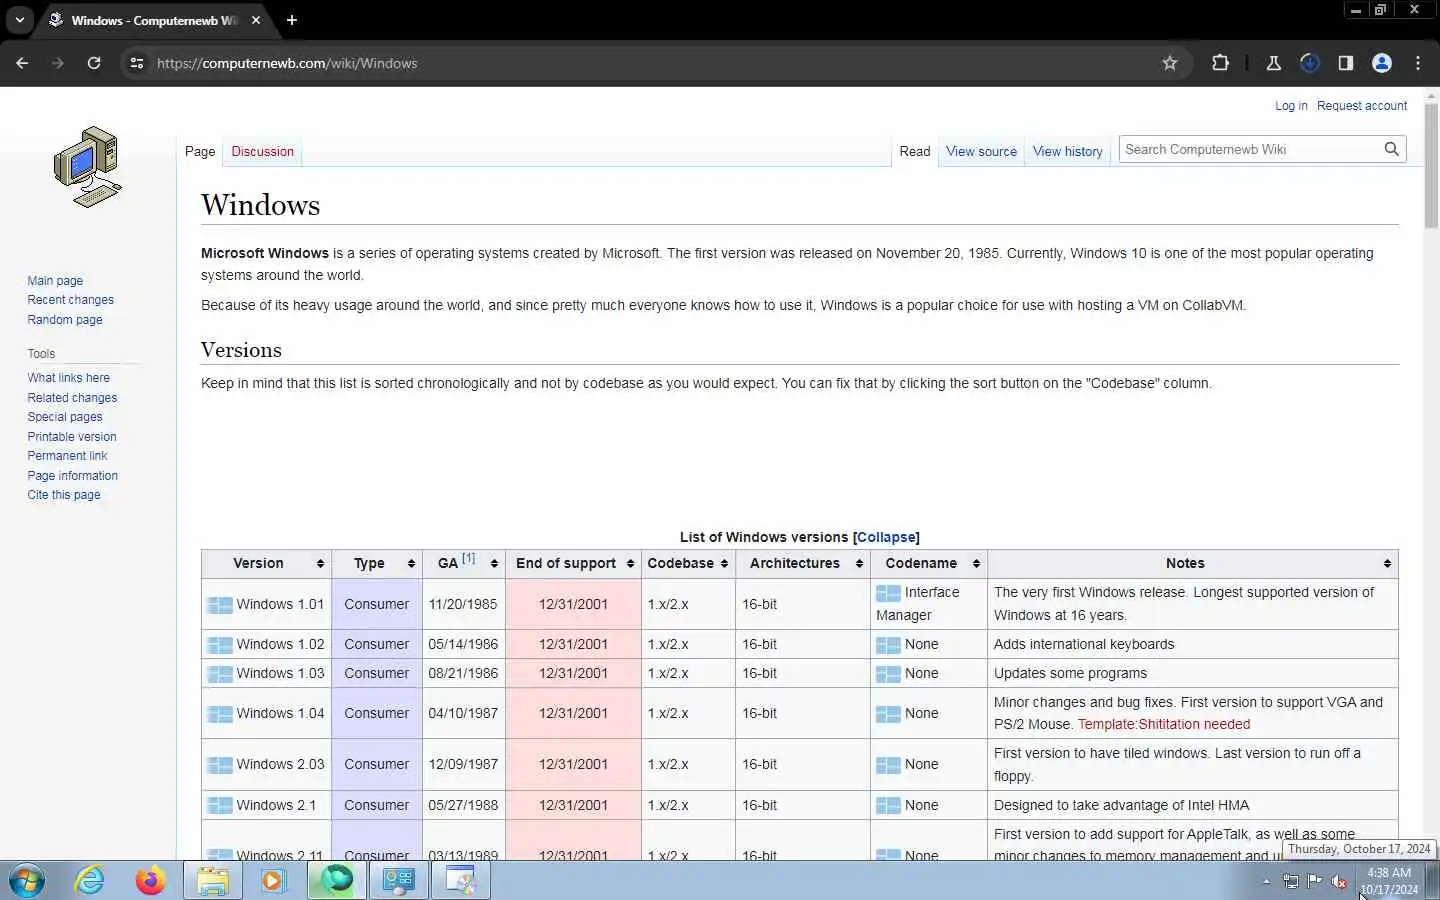Click the GA footnote reference [1]

pos(468,559)
